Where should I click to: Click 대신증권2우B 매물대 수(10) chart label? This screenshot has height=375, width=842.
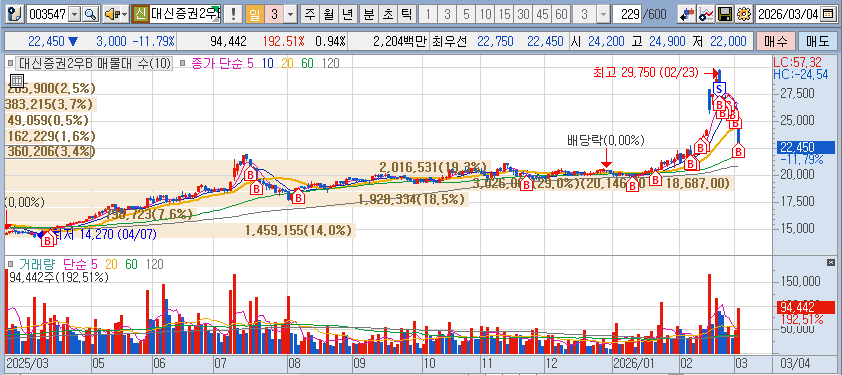point(94,63)
